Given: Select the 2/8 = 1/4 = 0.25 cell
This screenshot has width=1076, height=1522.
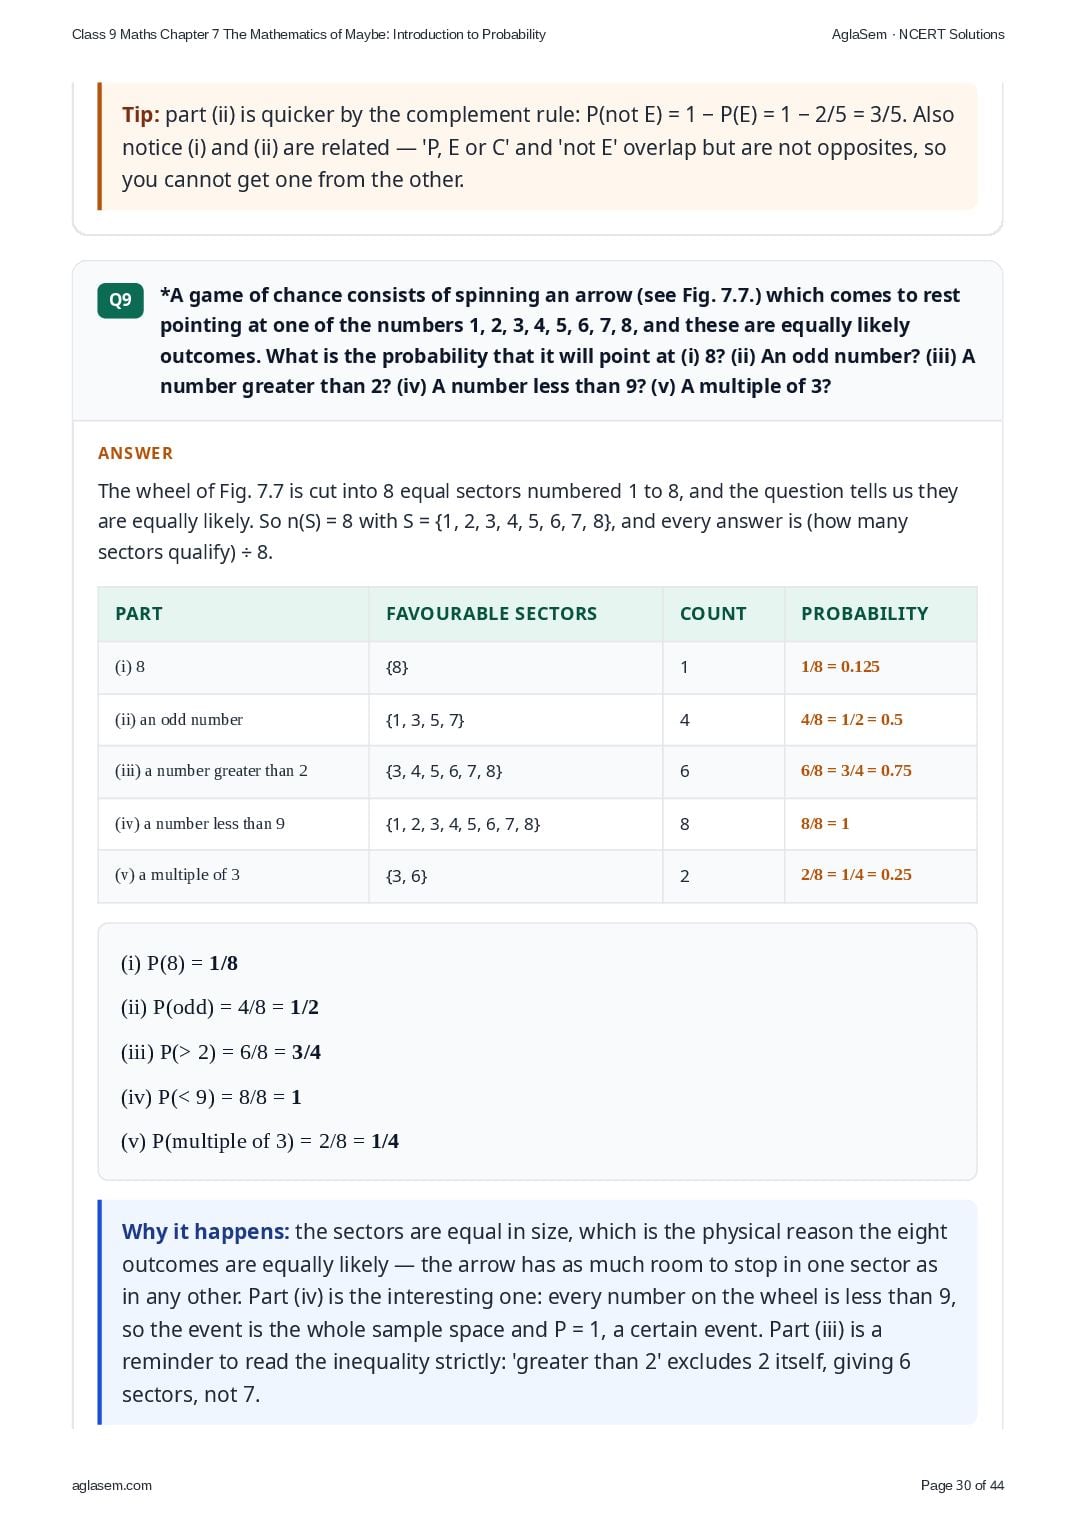Looking at the screenshot, I should (x=856, y=875).
